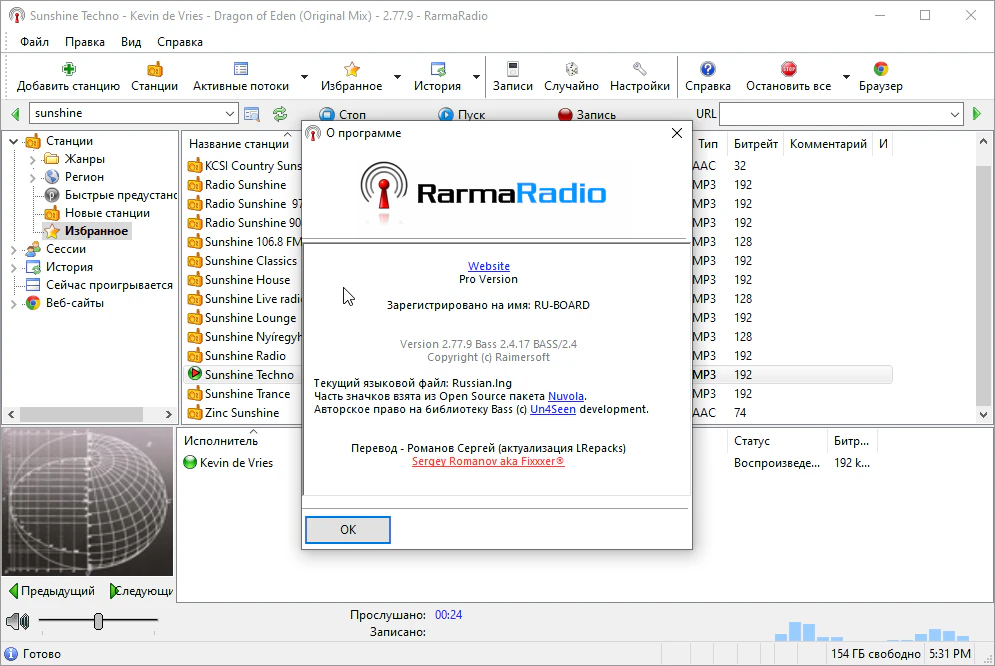
Task: Click green back arrow beside search box
Action: click(15, 114)
